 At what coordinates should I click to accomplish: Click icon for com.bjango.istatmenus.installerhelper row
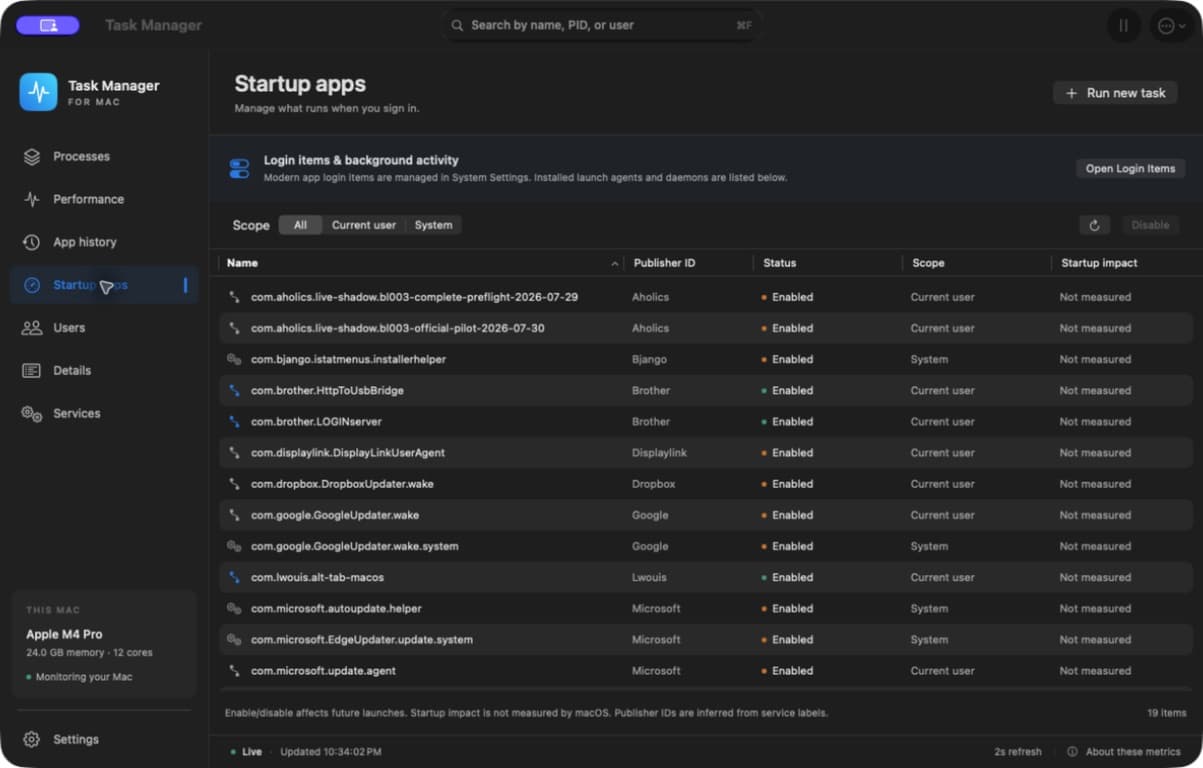point(234,359)
